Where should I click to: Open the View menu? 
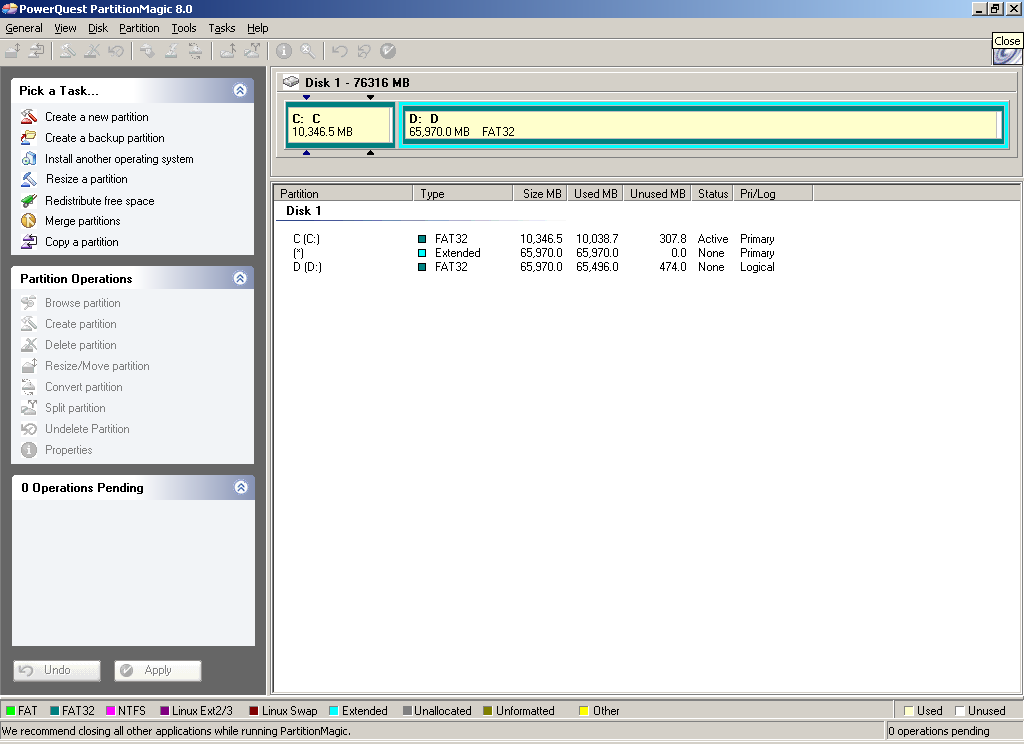click(x=65, y=28)
